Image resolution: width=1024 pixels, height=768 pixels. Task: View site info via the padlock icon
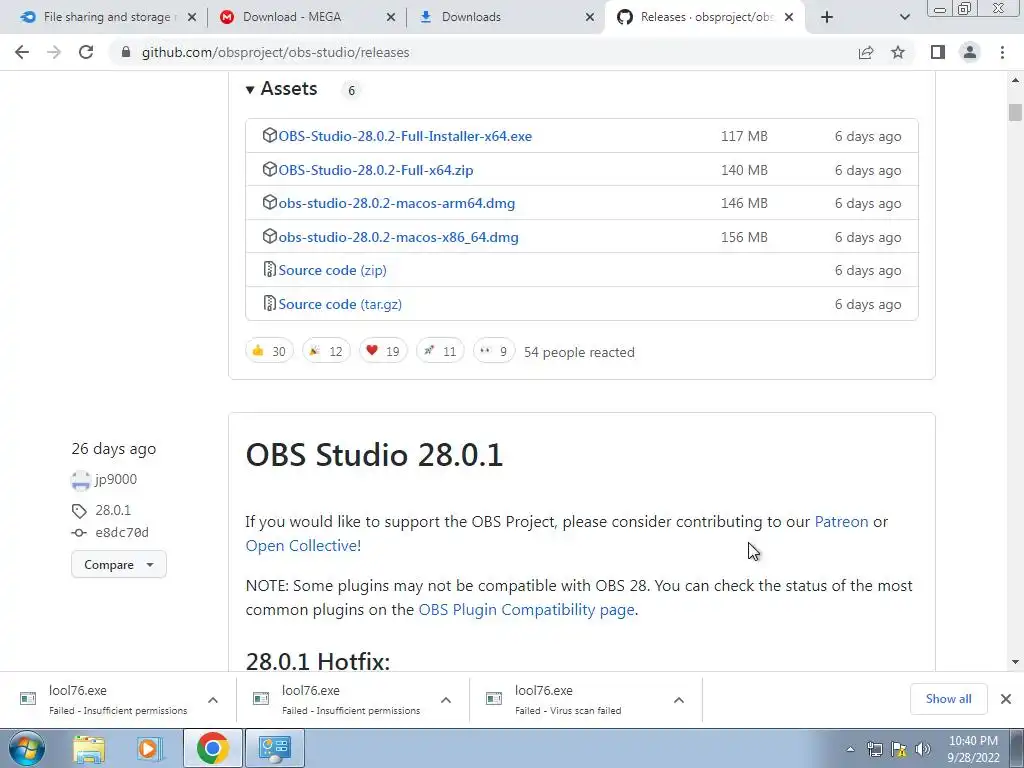[126, 52]
